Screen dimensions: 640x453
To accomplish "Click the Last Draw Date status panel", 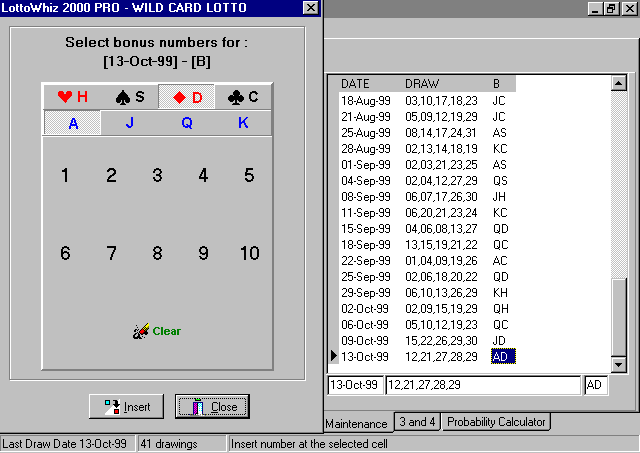I will pos(68,444).
